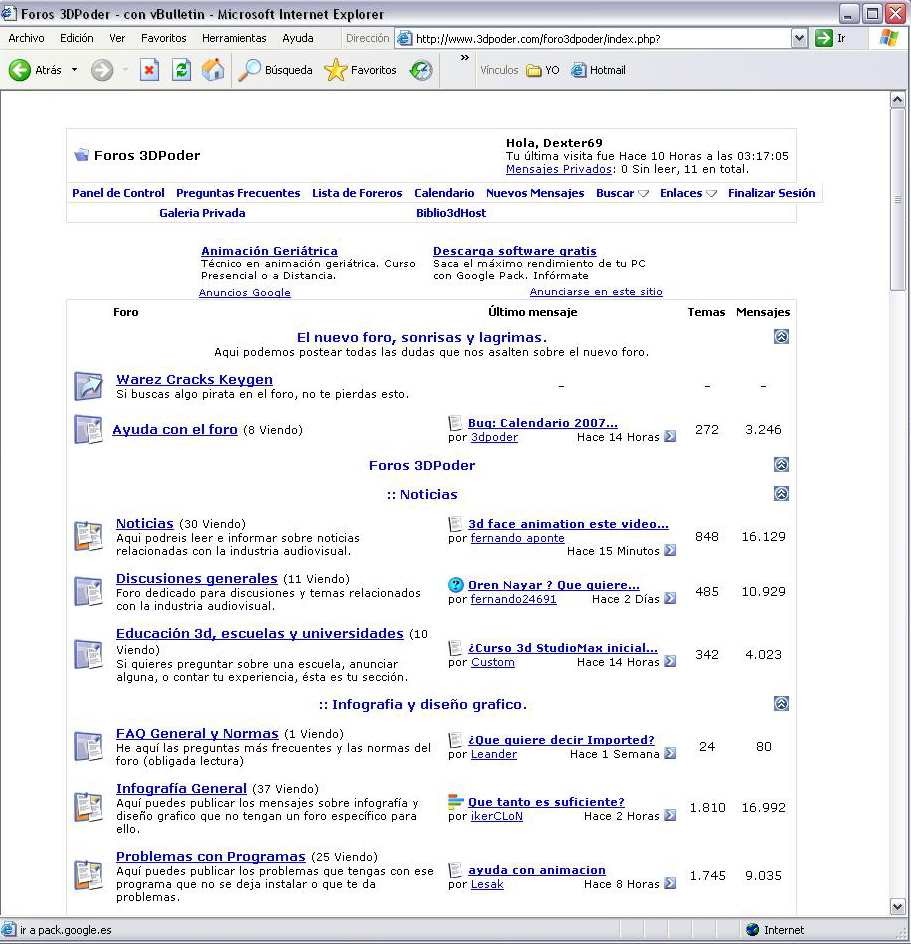911x944 pixels.
Task: Click the Discusiones generales forum icon
Action: point(89,591)
